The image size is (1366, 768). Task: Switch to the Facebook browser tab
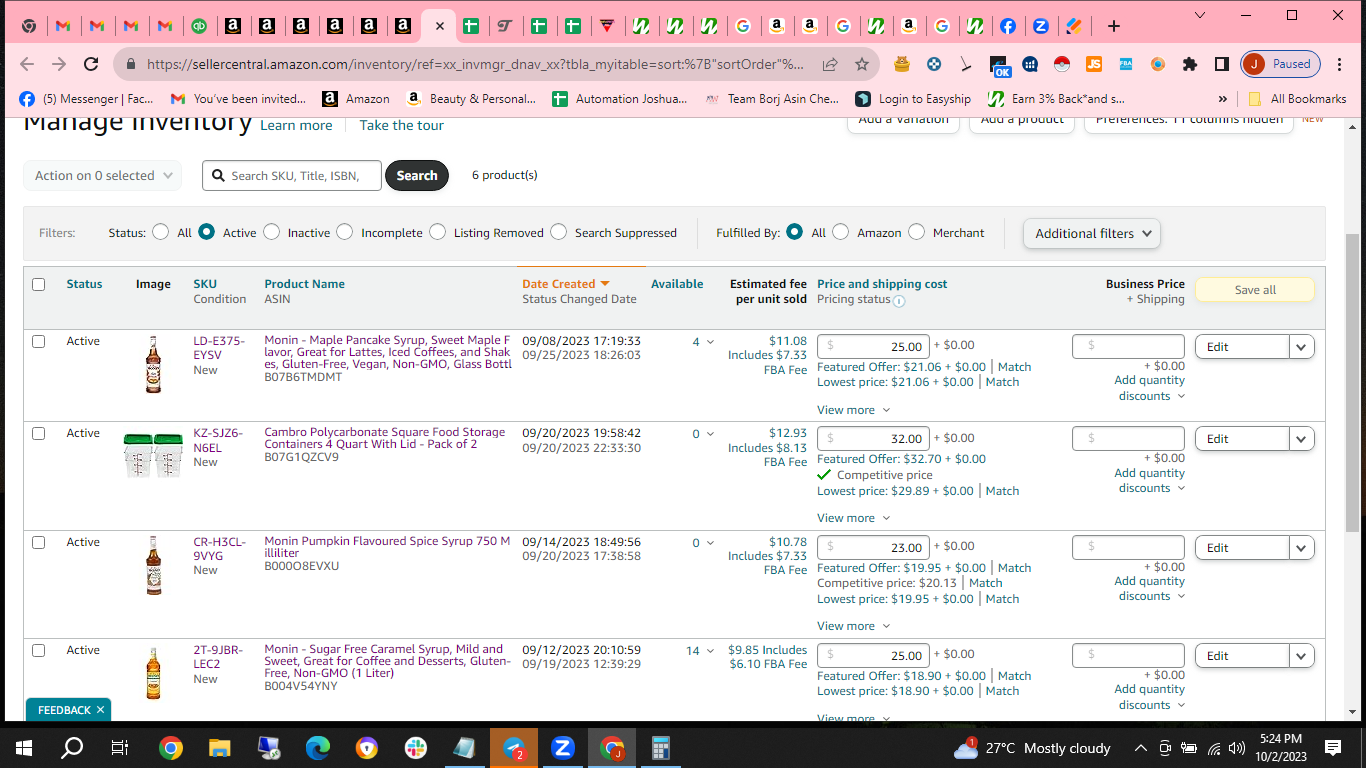(1007, 26)
